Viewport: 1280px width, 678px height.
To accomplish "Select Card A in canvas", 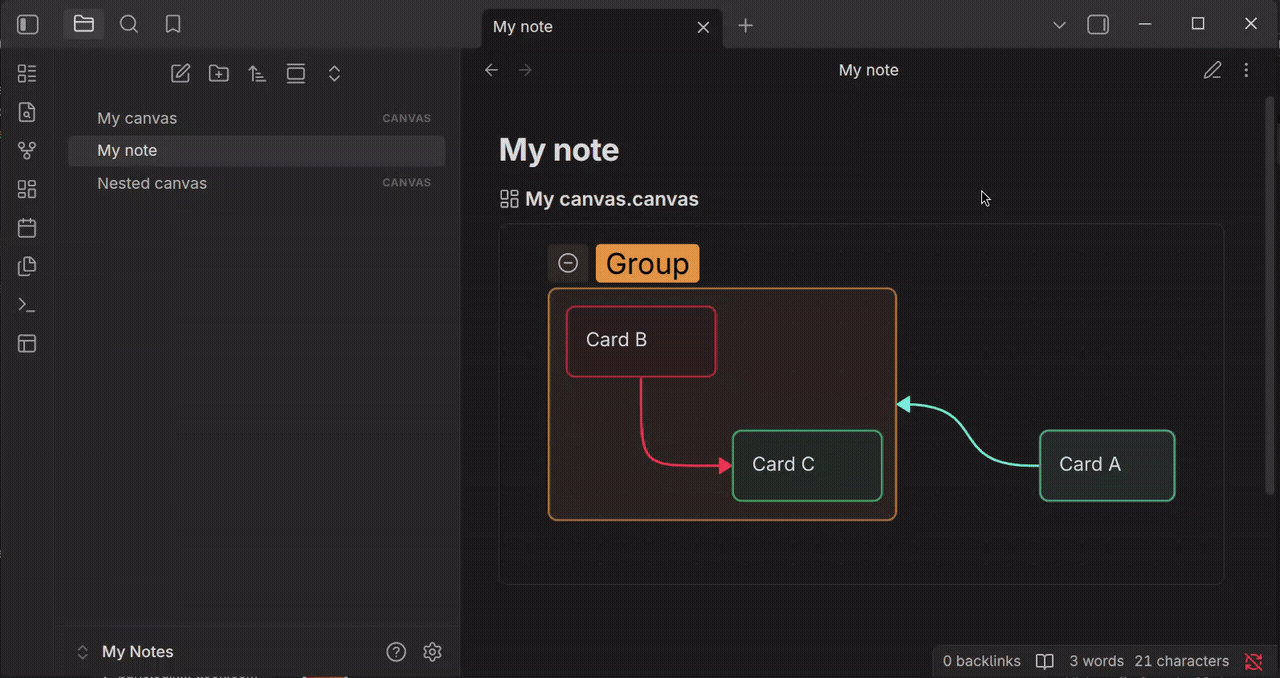I will coord(1107,466).
